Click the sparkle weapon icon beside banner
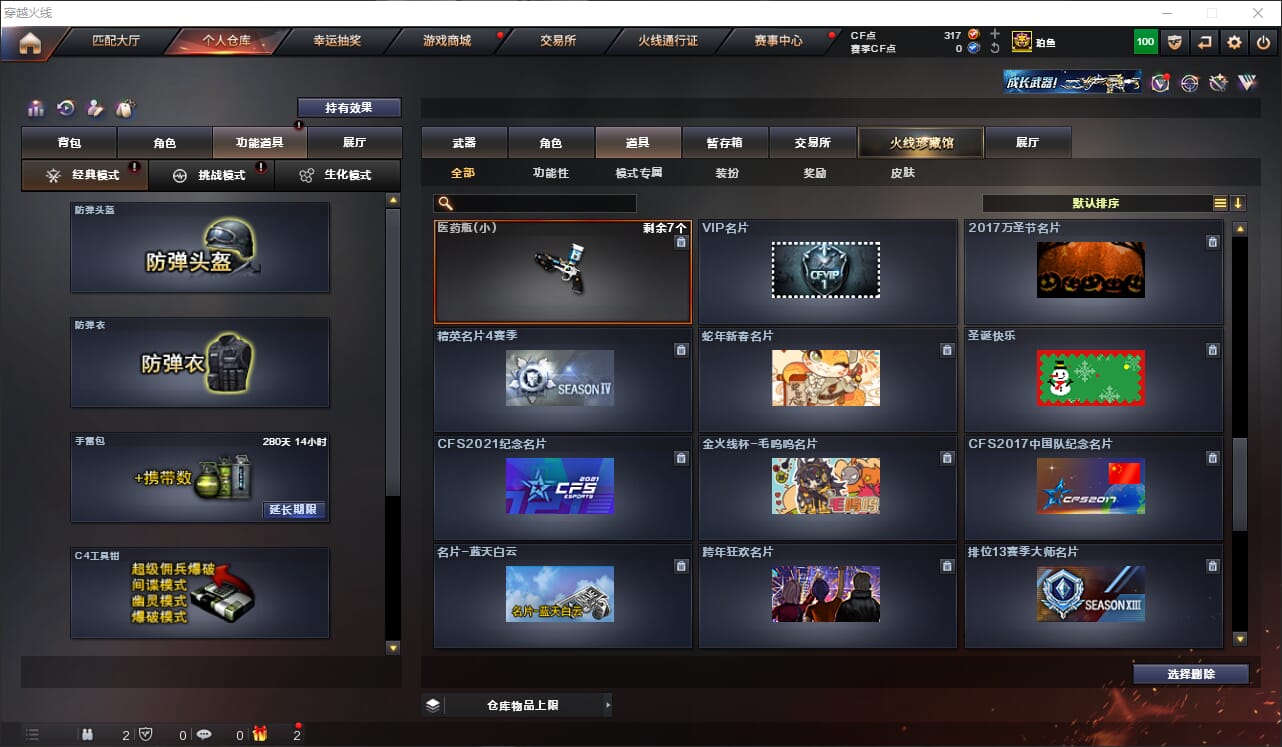 [x=1218, y=83]
